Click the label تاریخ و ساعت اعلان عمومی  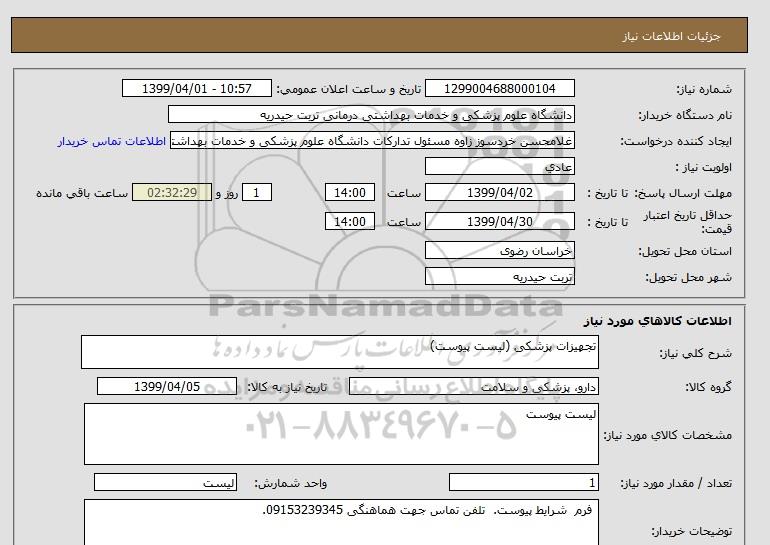tap(349, 89)
